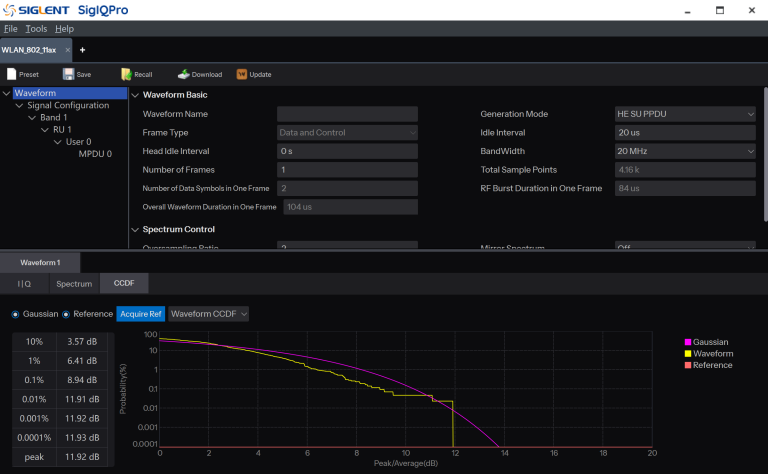Image resolution: width=768 pixels, height=474 pixels.
Task: Click the Recall file icon
Action: point(126,74)
